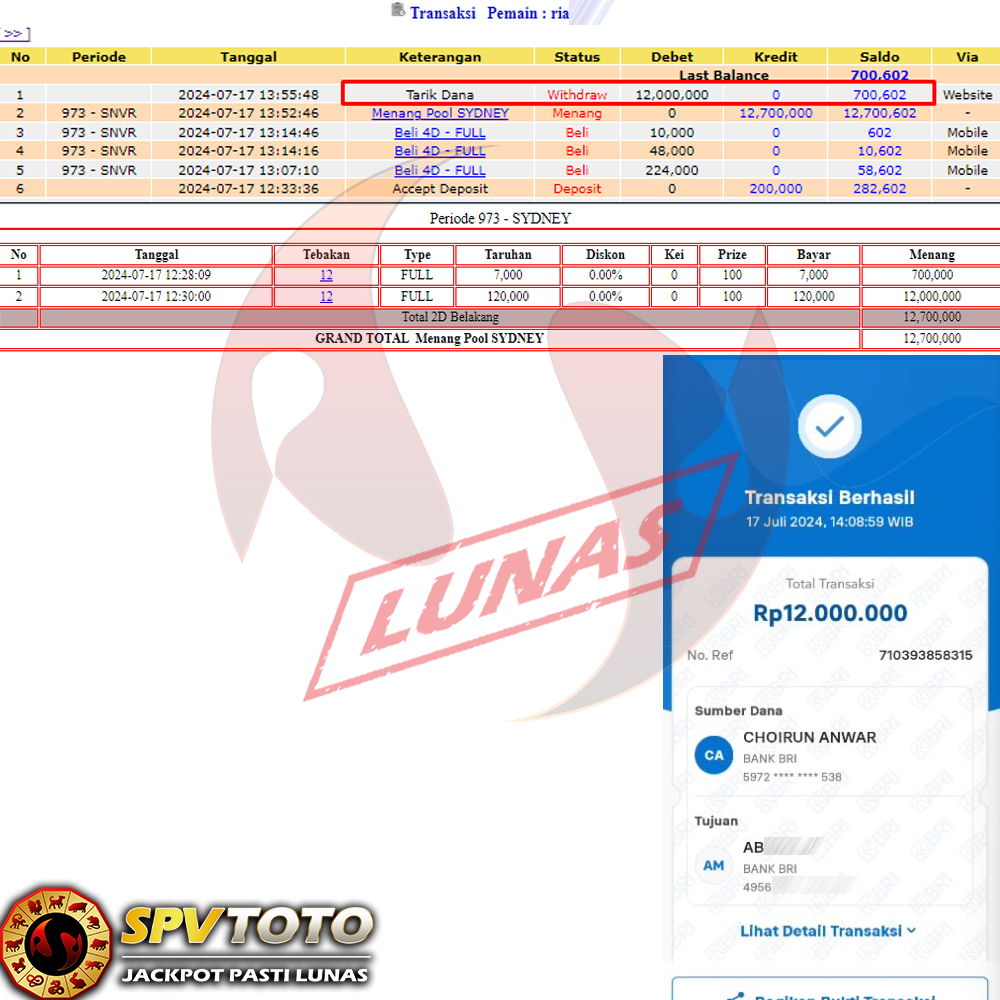Click the >> navigation link
Screen dimensions: 1000x1000
(x=14, y=34)
